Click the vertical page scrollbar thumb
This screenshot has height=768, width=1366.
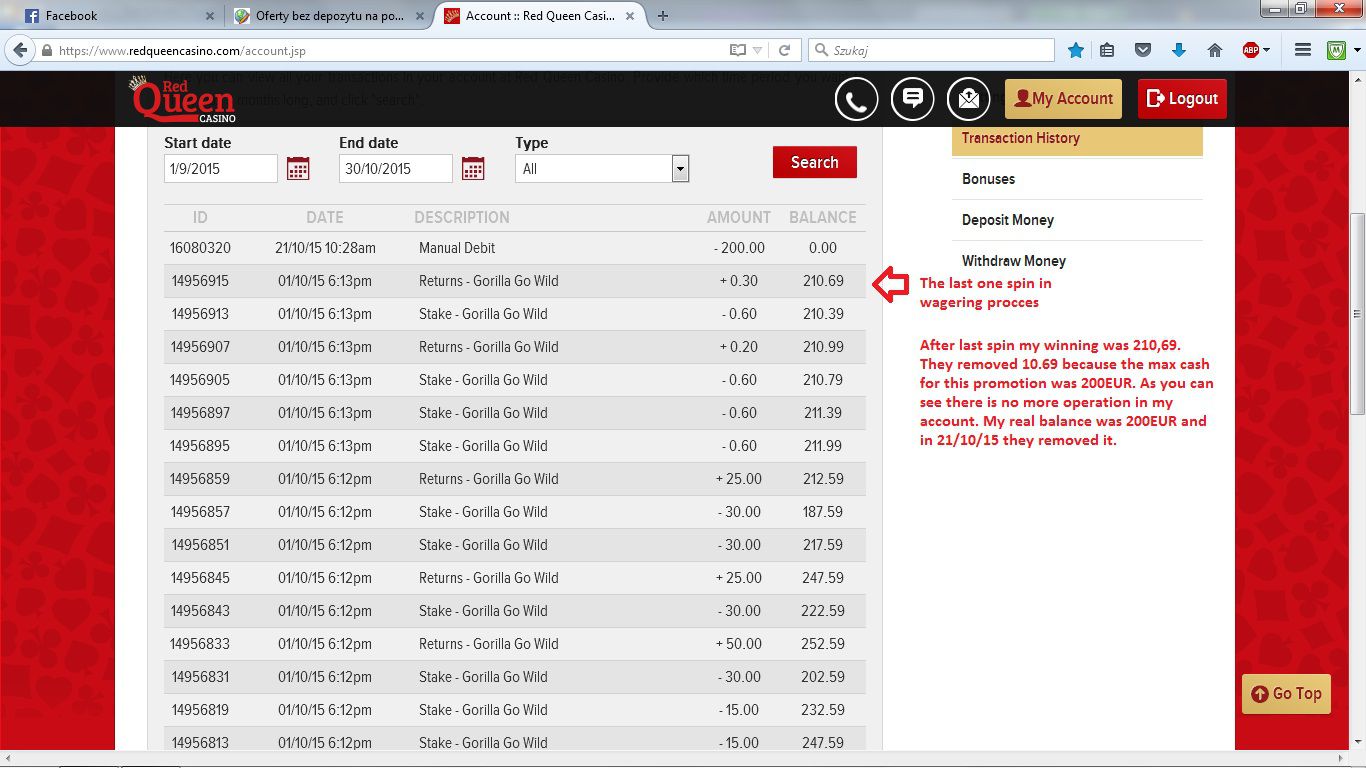click(1357, 314)
